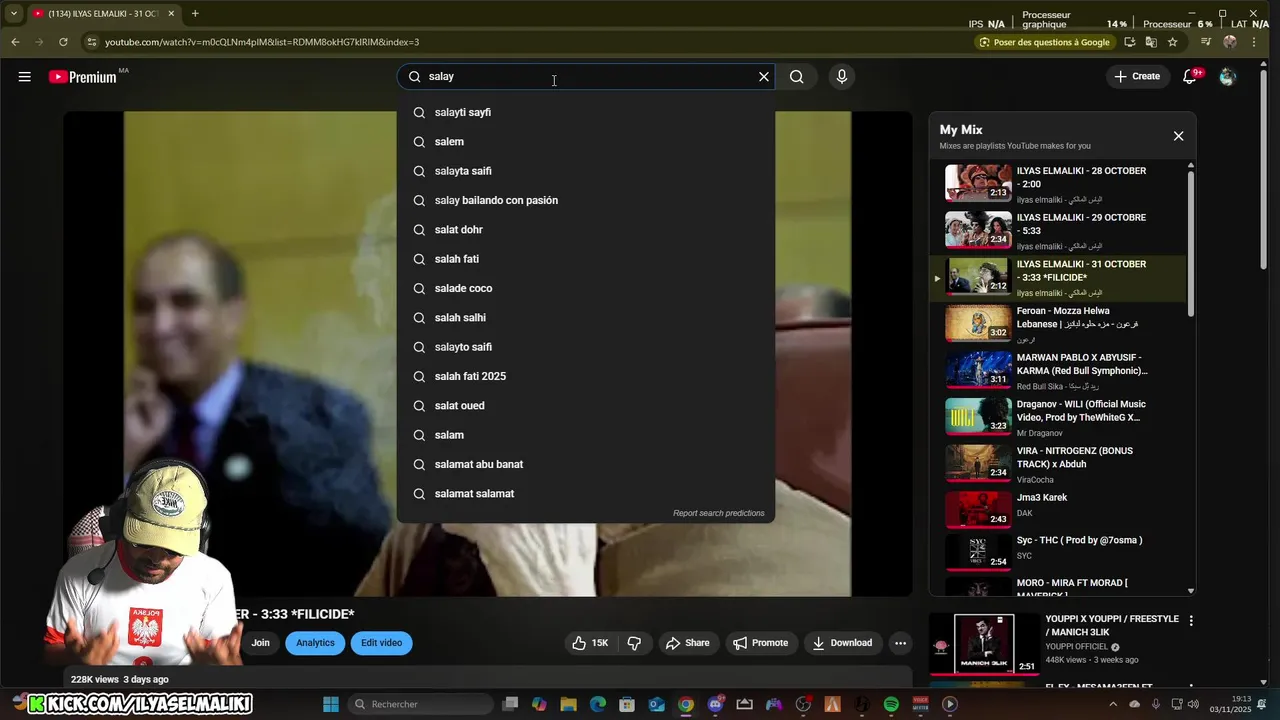Open tab search dropdown arrow
The image size is (1280, 720).
point(14,14)
